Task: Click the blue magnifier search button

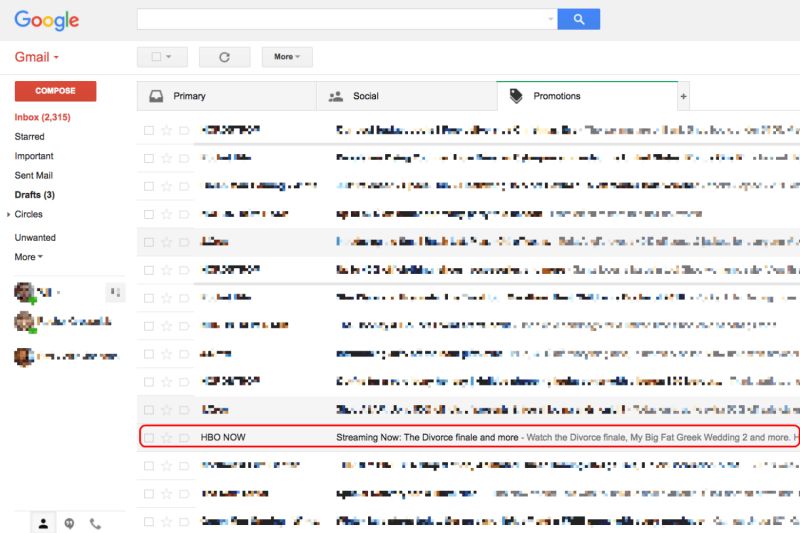Action: tap(579, 19)
